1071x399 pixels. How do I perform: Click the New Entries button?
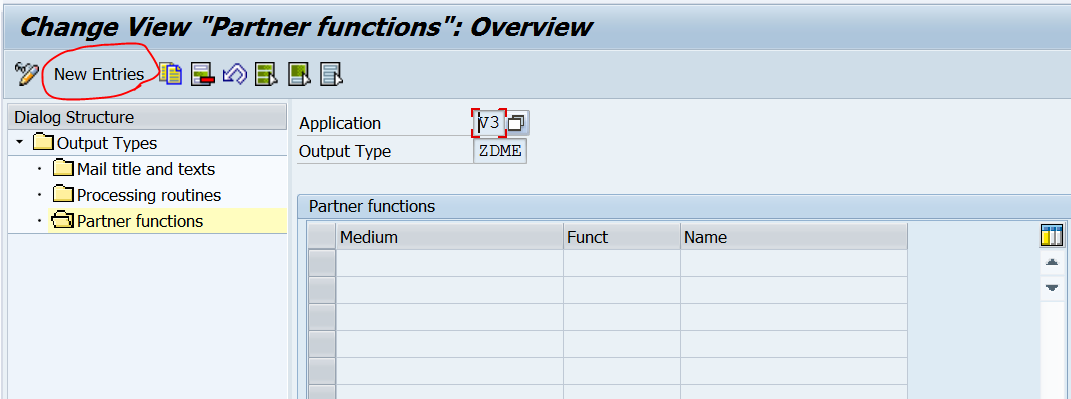pos(99,74)
